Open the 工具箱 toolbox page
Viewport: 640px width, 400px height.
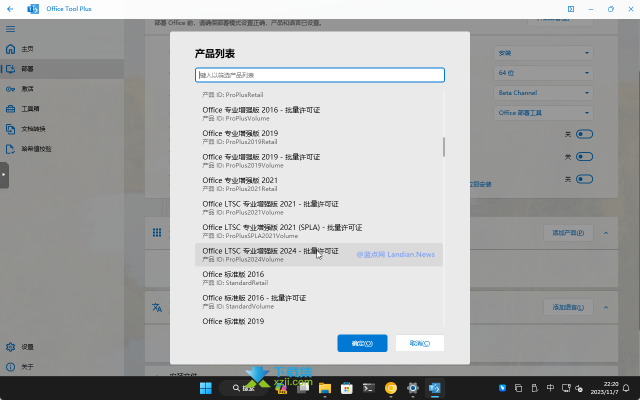pyautogui.click(x=62, y=109)
